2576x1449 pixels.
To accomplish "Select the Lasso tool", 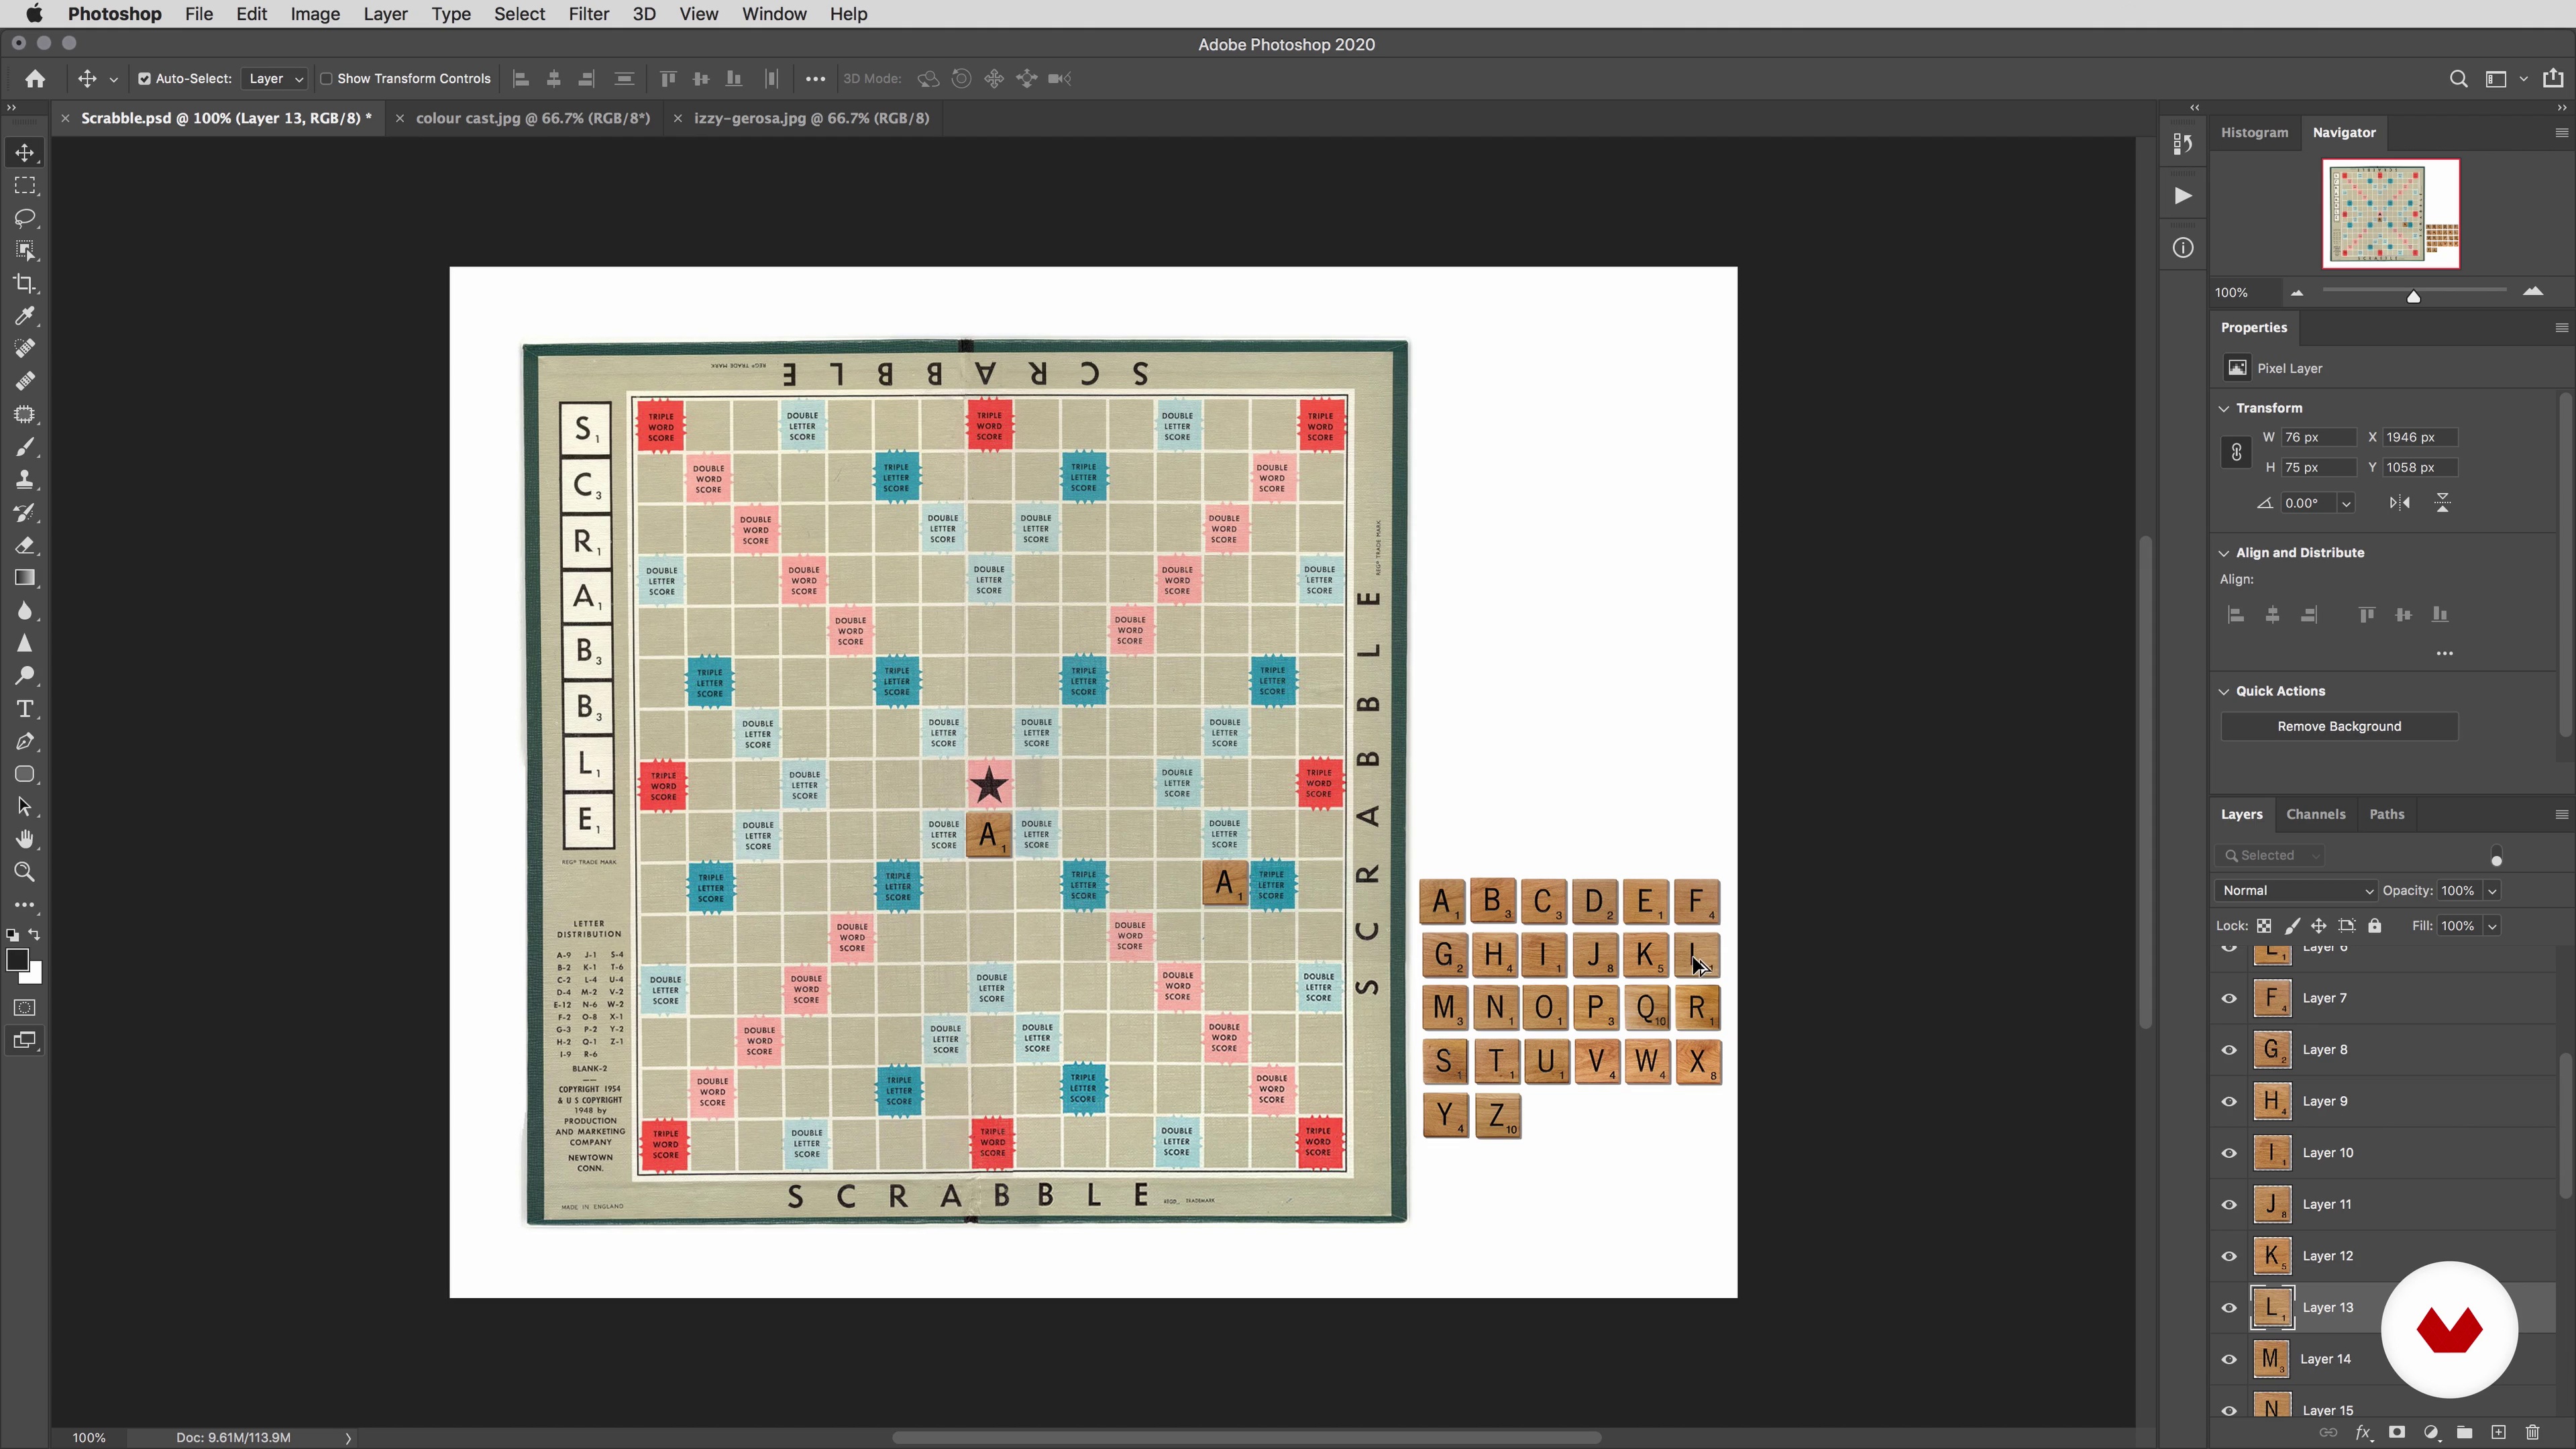I will pos(25,218).
